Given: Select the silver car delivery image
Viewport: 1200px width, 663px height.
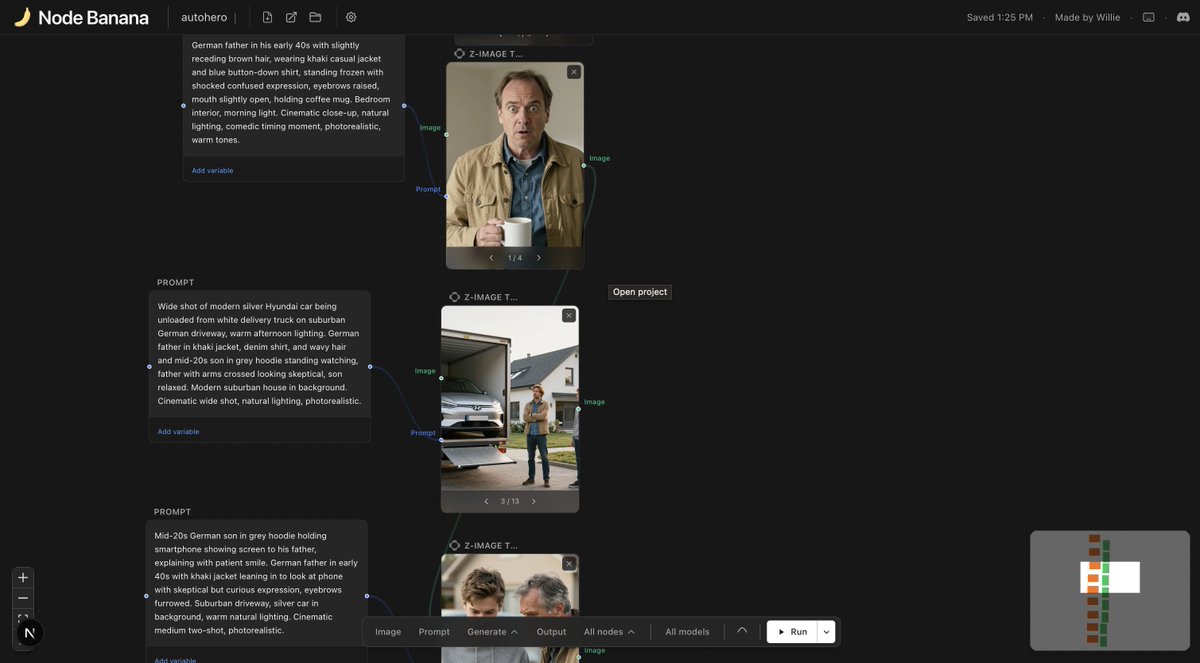Looking at the screenshot, I should tap(510, 398).
